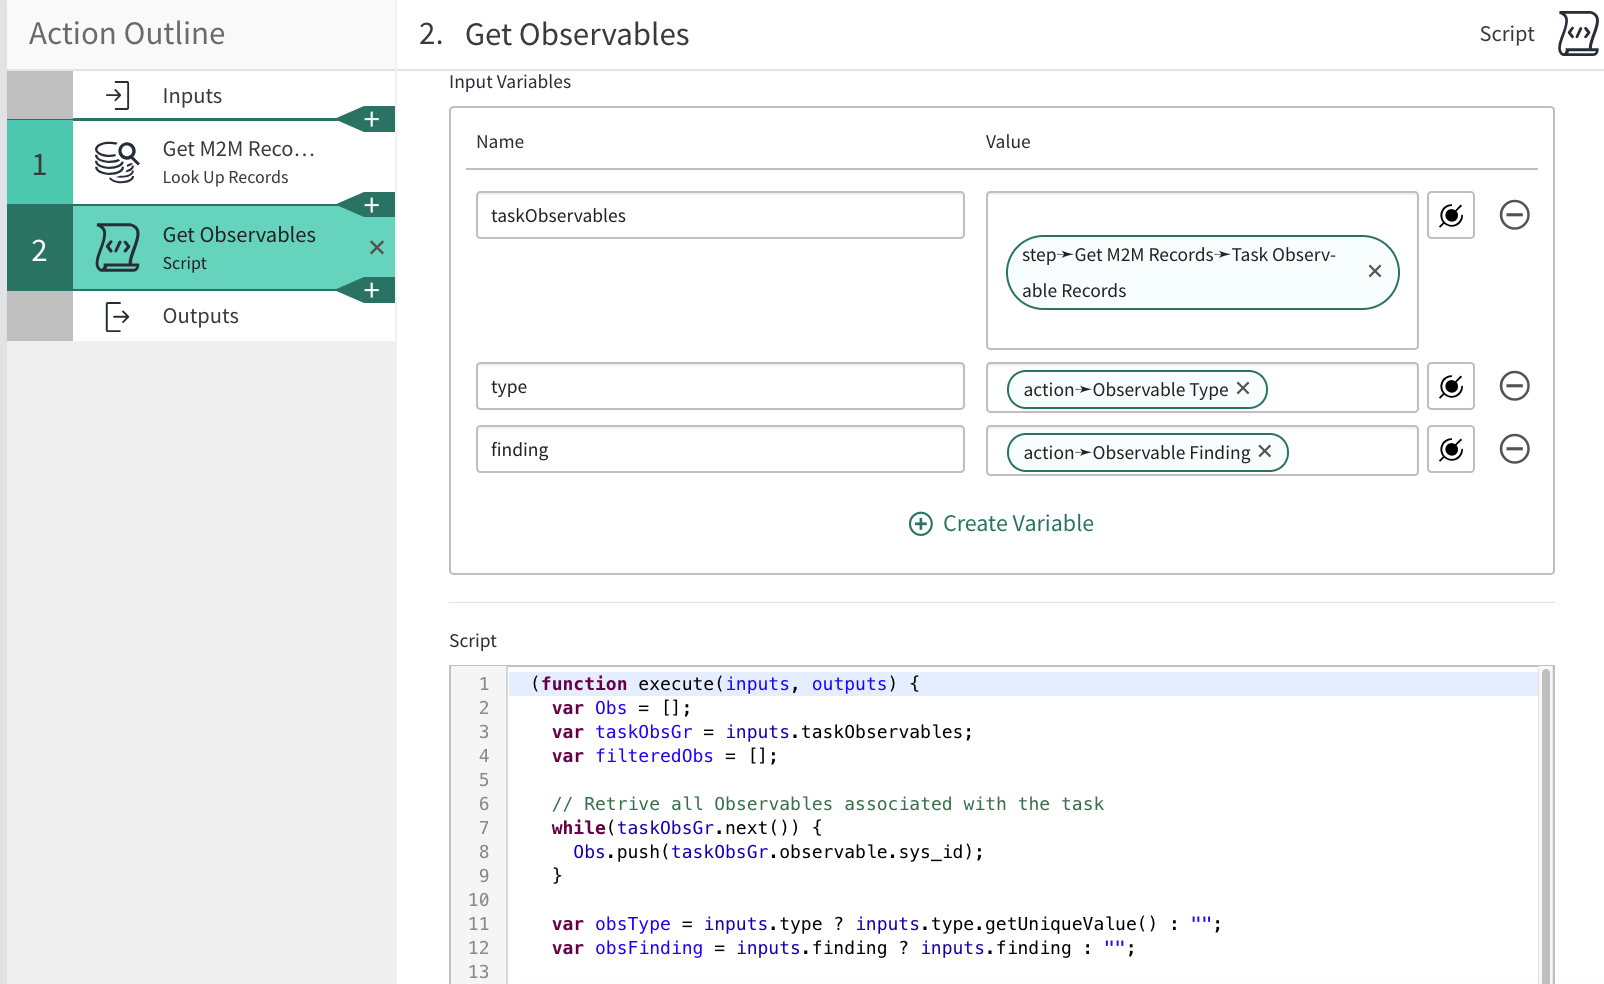Click step number 2 badge
Viewport: 1604px width, 984px height.
(40, 248)
